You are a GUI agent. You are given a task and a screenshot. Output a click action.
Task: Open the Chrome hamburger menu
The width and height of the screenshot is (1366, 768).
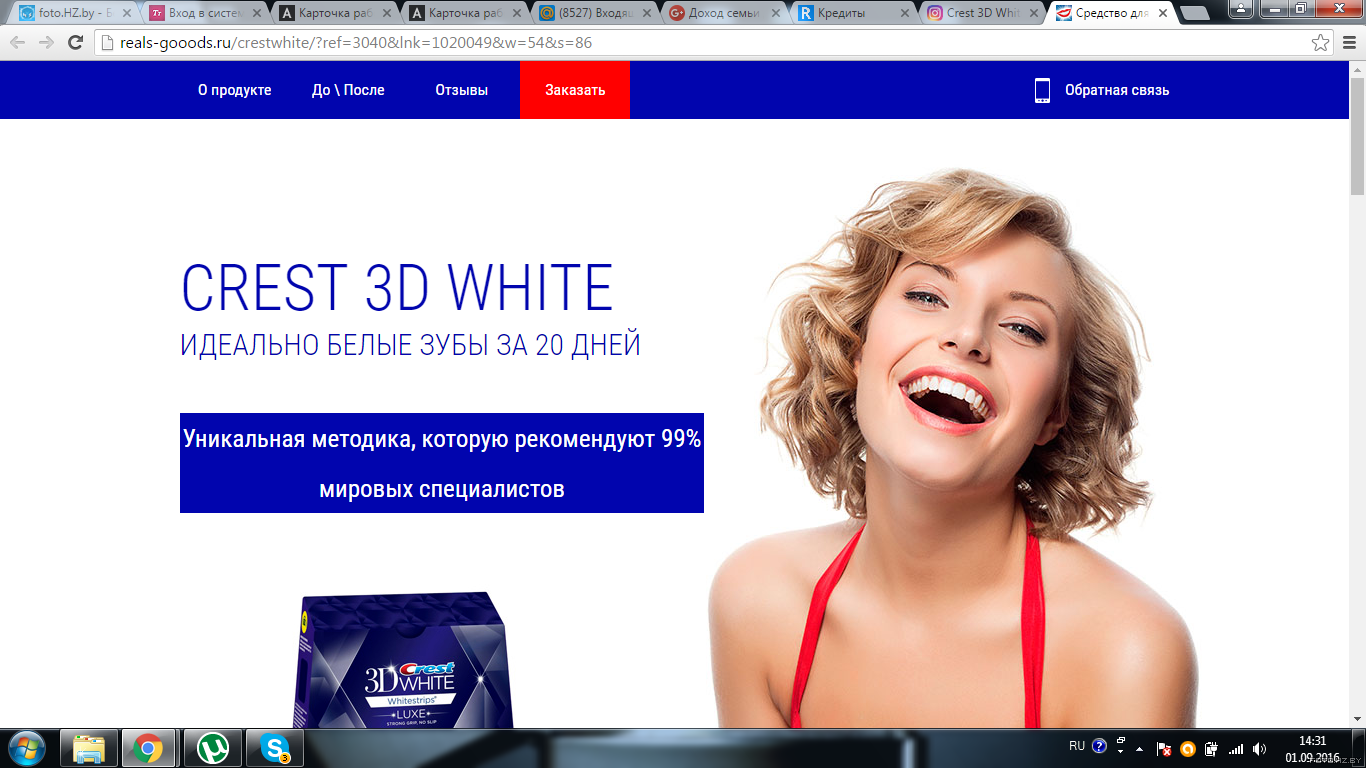[1348, 43]
